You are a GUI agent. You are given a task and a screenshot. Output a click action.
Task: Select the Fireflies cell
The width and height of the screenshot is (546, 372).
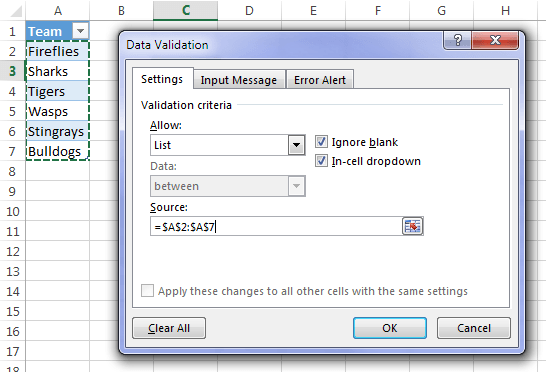(57, 51)
